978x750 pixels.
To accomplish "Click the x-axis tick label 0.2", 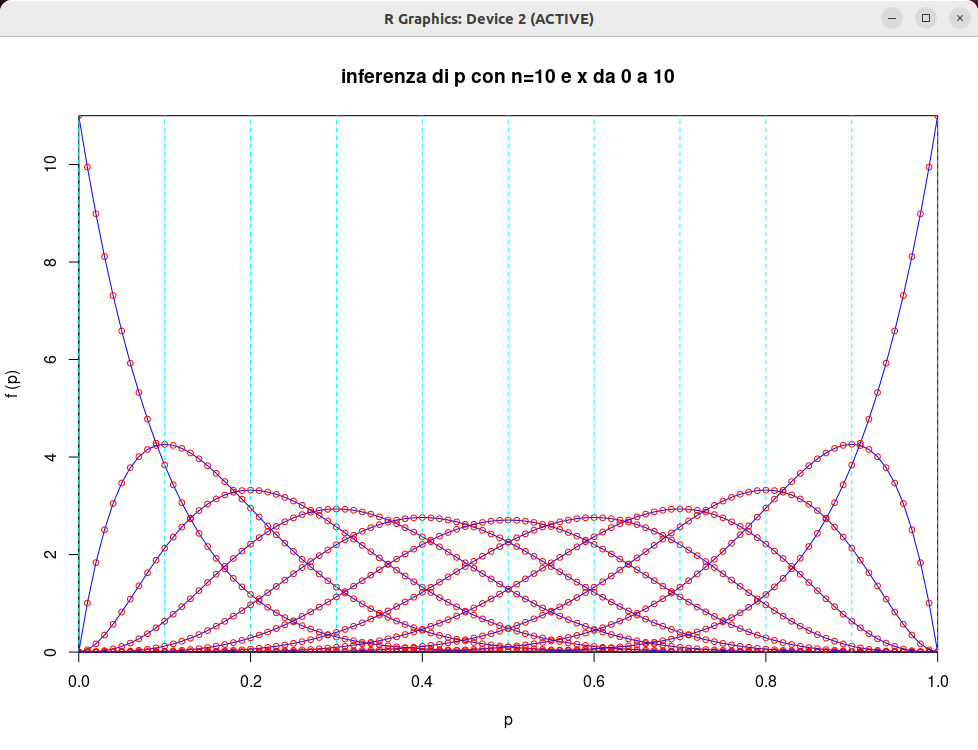I will tap(251, 681).
